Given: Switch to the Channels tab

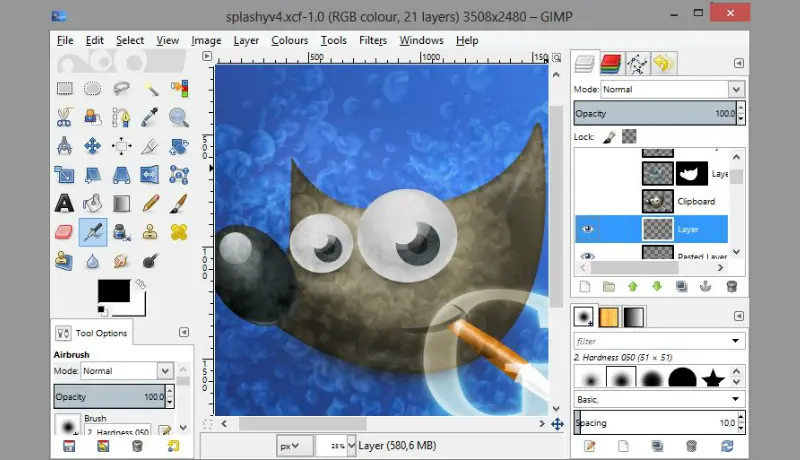Looking at the screenshot, I should click(x=612, y=65).
